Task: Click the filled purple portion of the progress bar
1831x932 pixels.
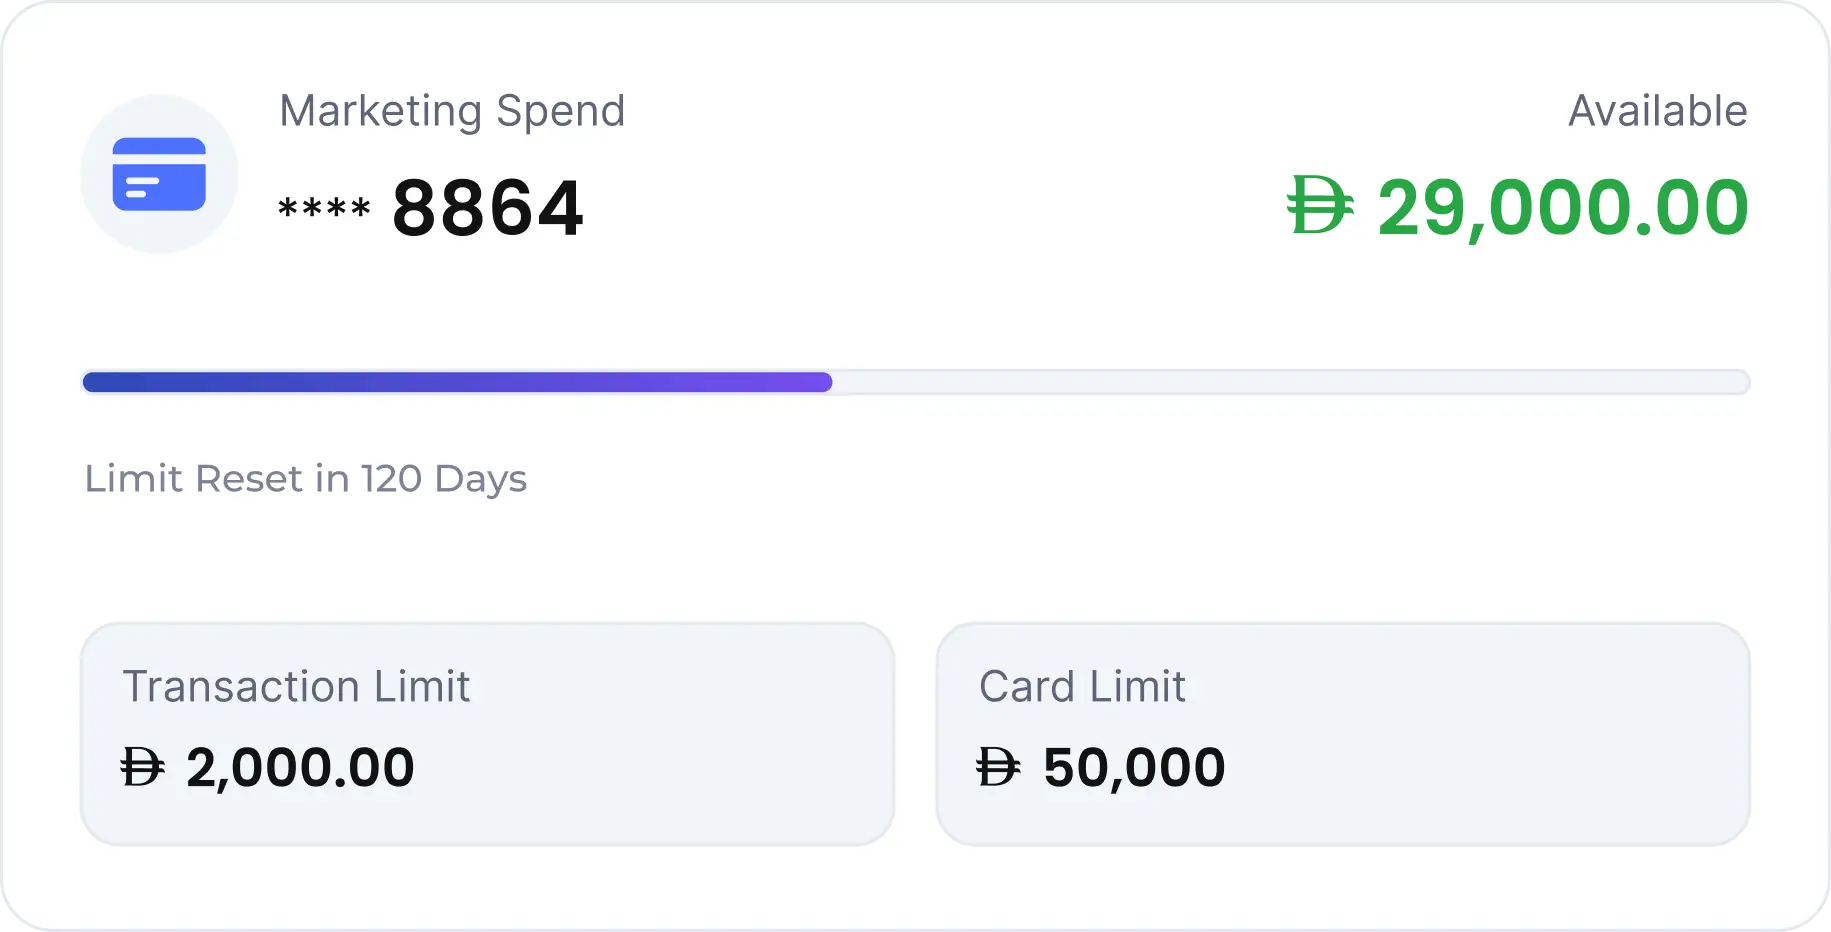Action: (x=450, y=382)
